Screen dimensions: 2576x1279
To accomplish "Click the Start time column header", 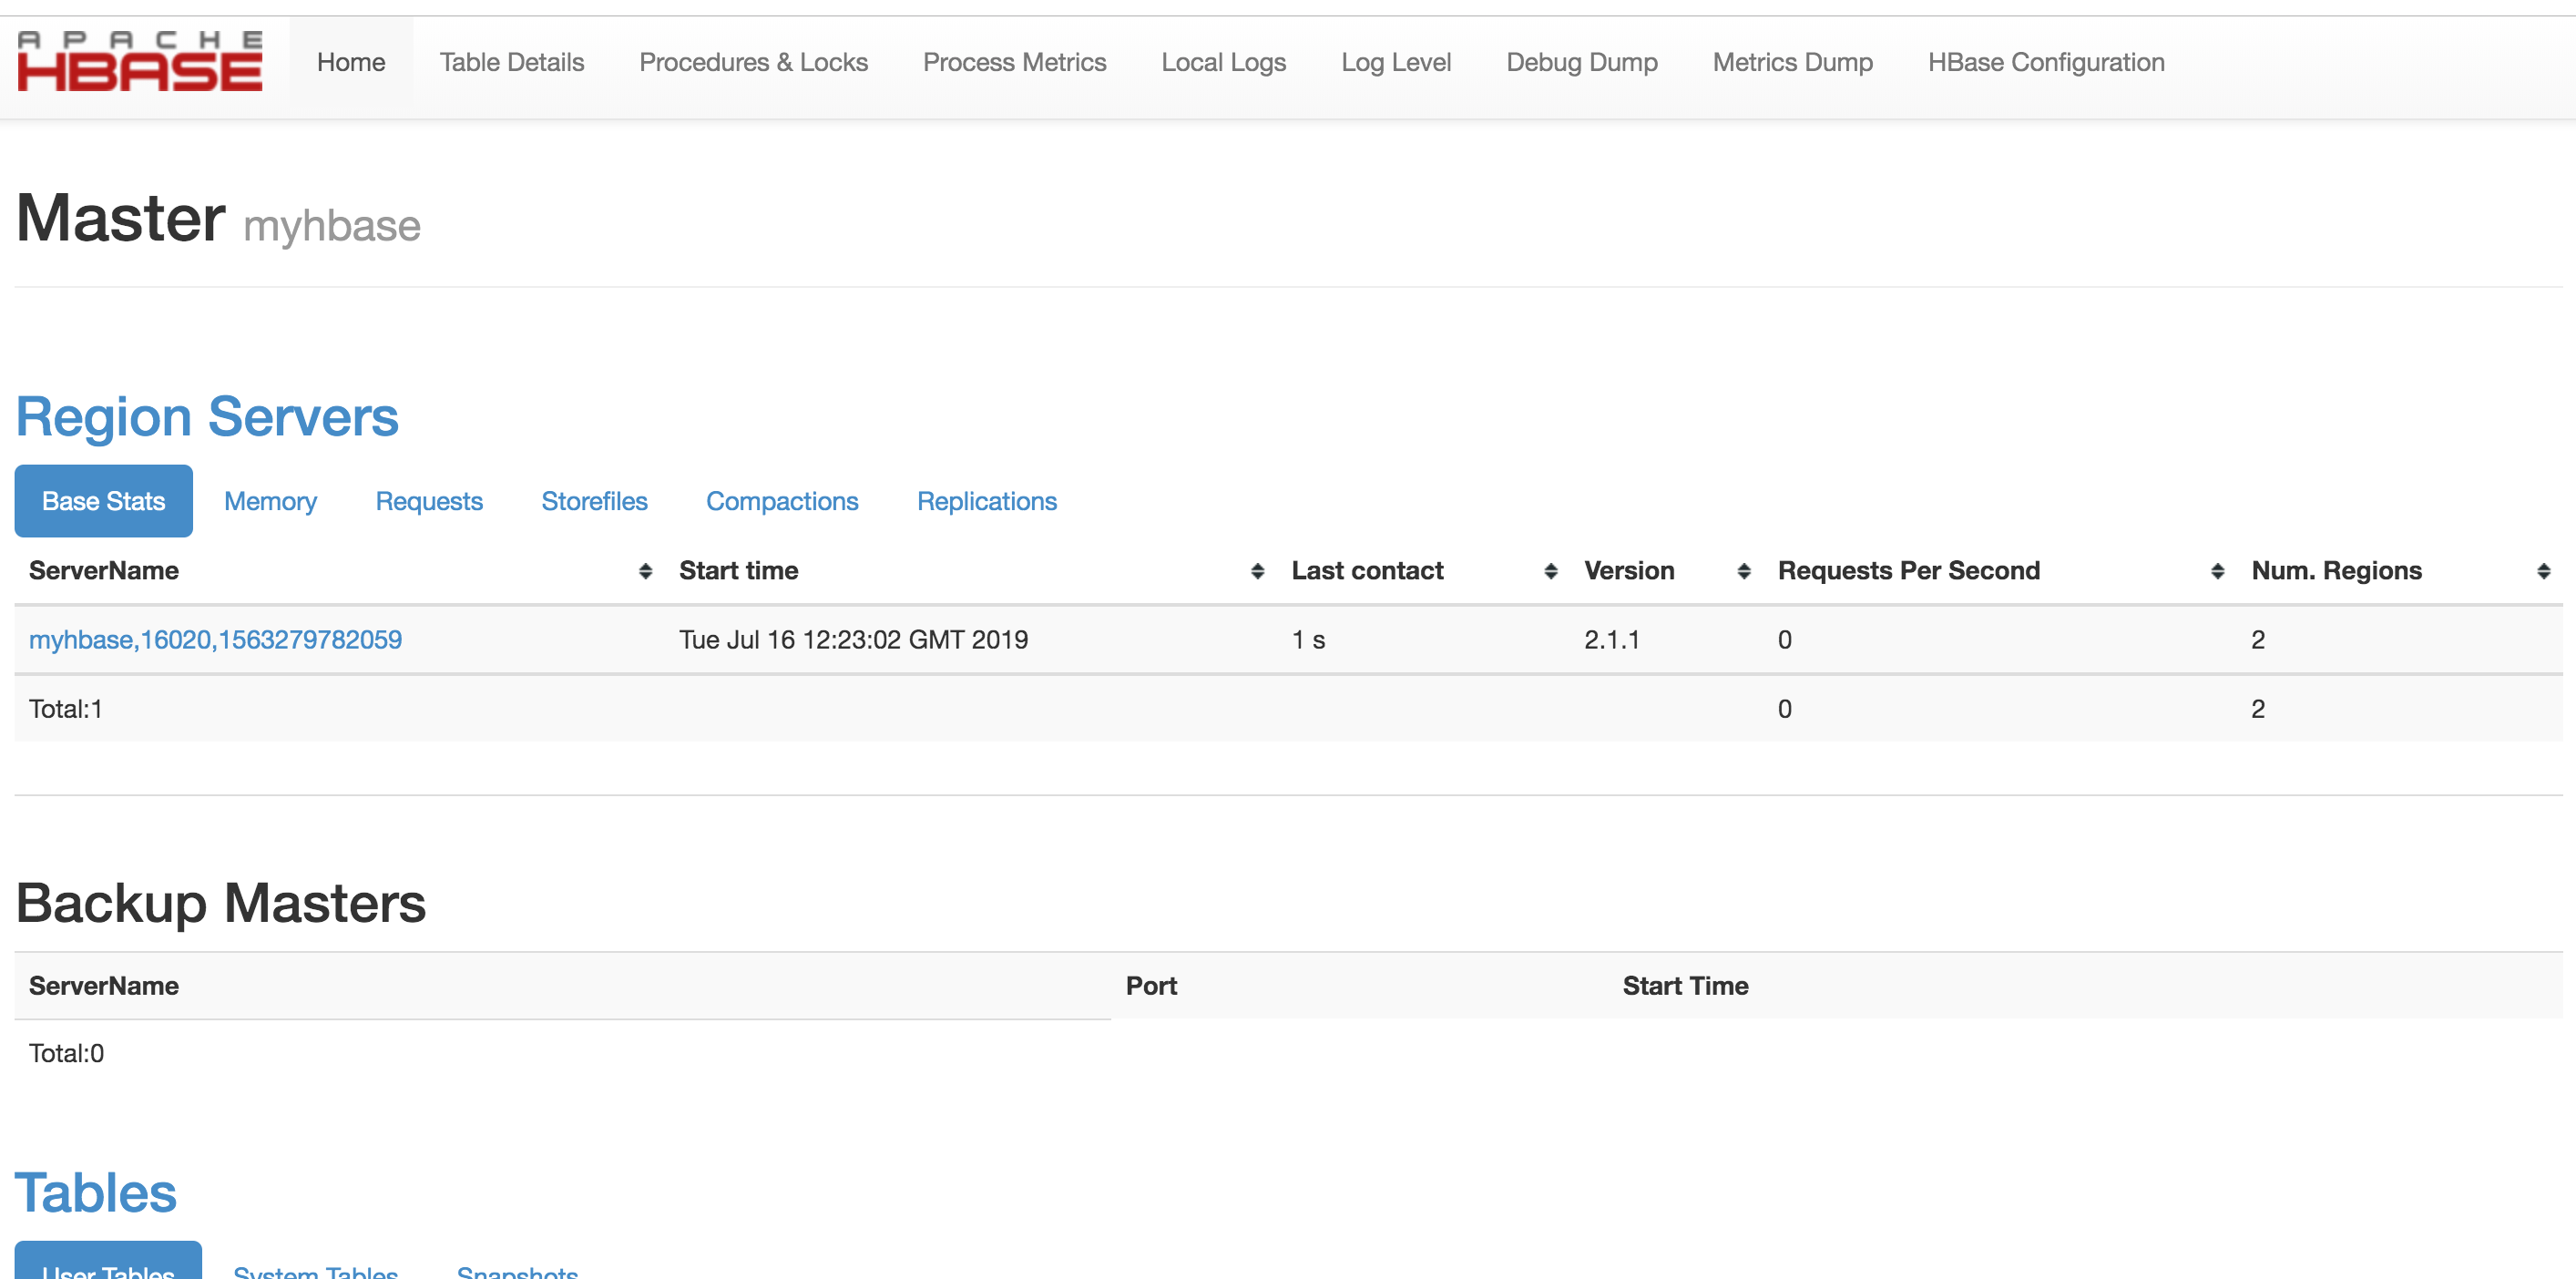I will 738,571.
